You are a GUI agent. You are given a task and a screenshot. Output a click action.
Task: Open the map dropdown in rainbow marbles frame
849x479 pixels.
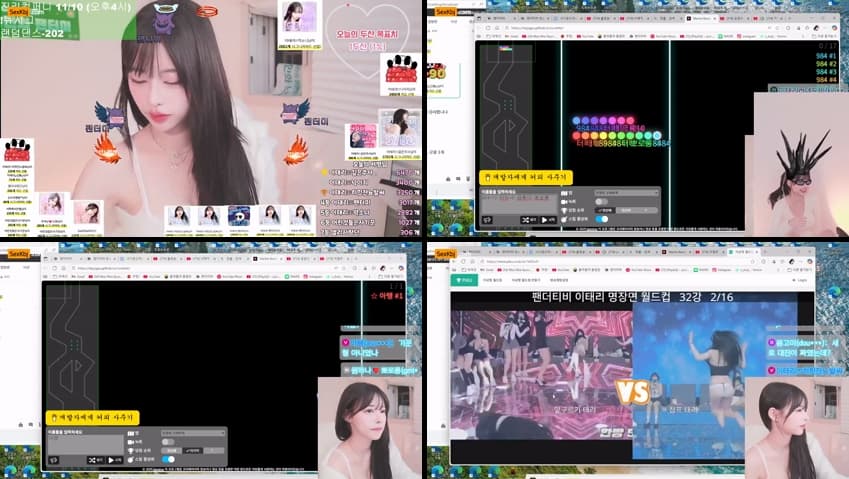tap(626, 193)
